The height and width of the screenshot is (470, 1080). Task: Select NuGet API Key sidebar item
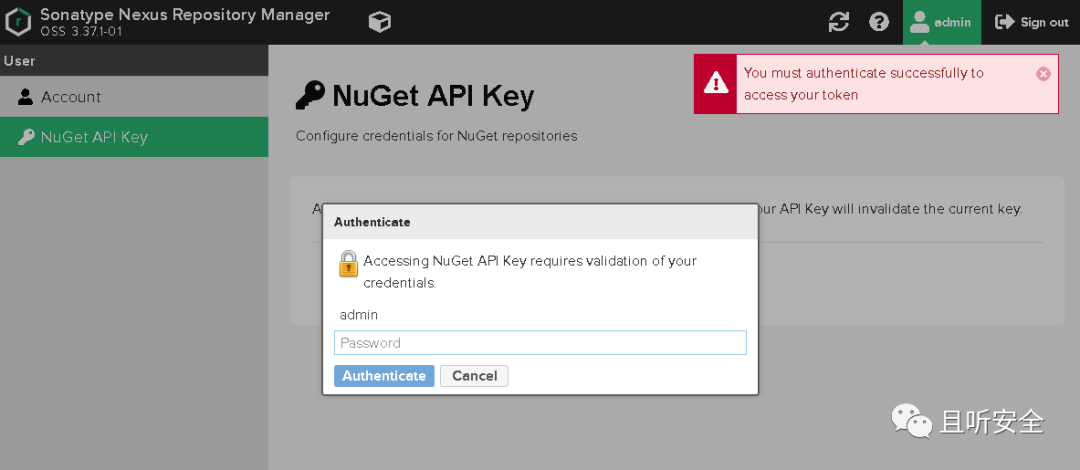point(134,137)
